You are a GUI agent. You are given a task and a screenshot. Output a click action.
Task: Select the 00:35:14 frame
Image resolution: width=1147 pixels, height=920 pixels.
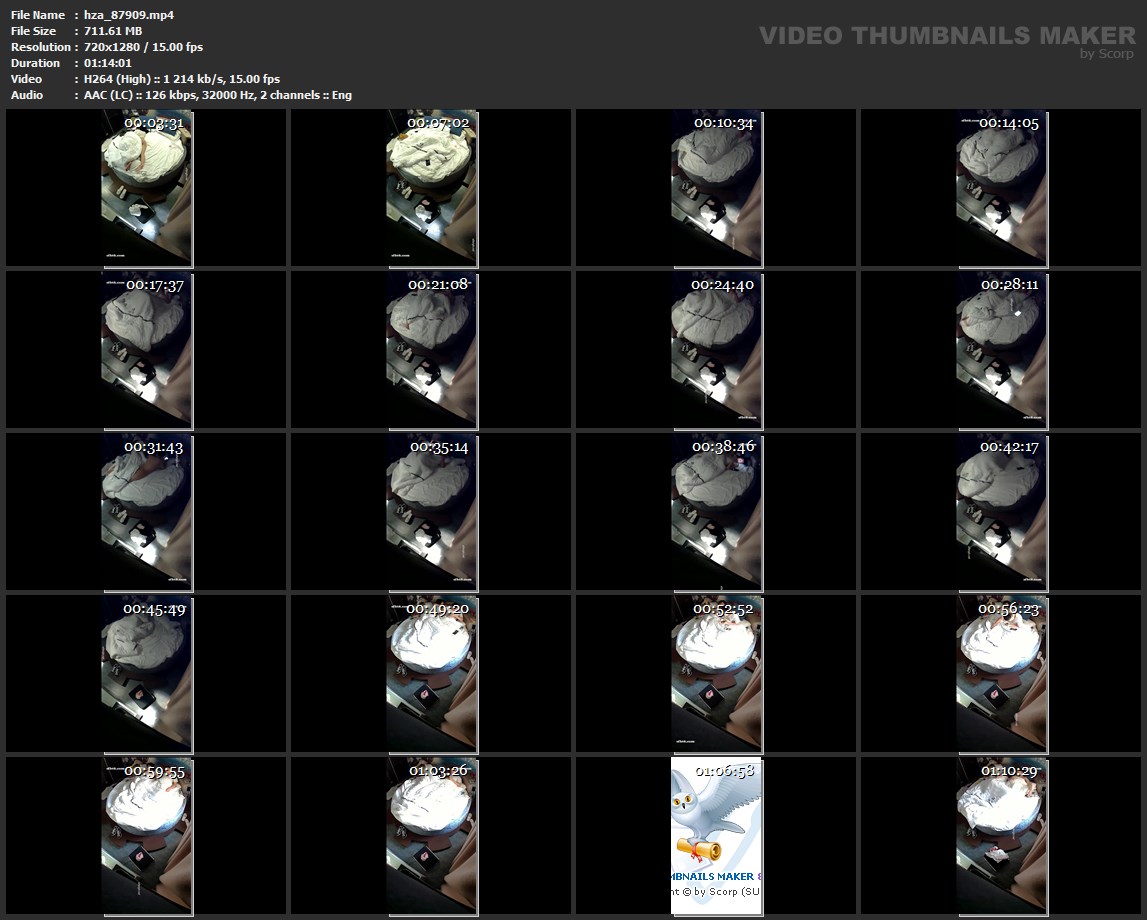tap(432, 512)
